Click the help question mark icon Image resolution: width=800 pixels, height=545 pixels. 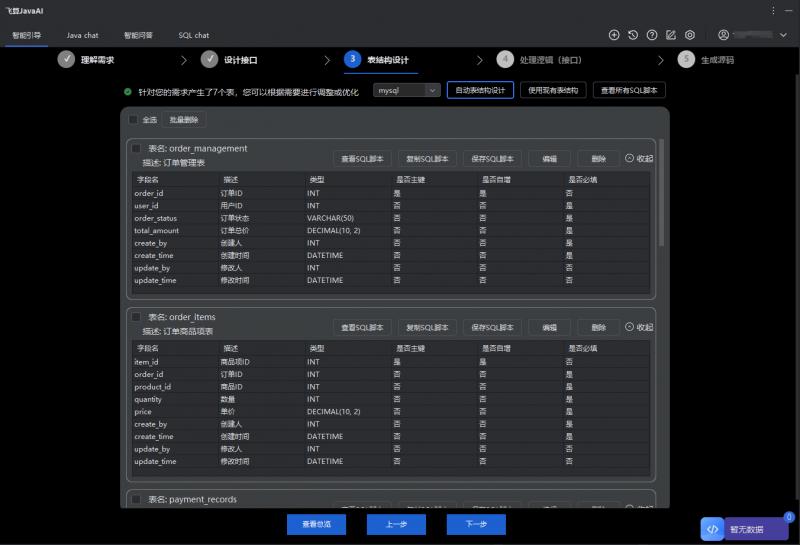coord(652,35)
